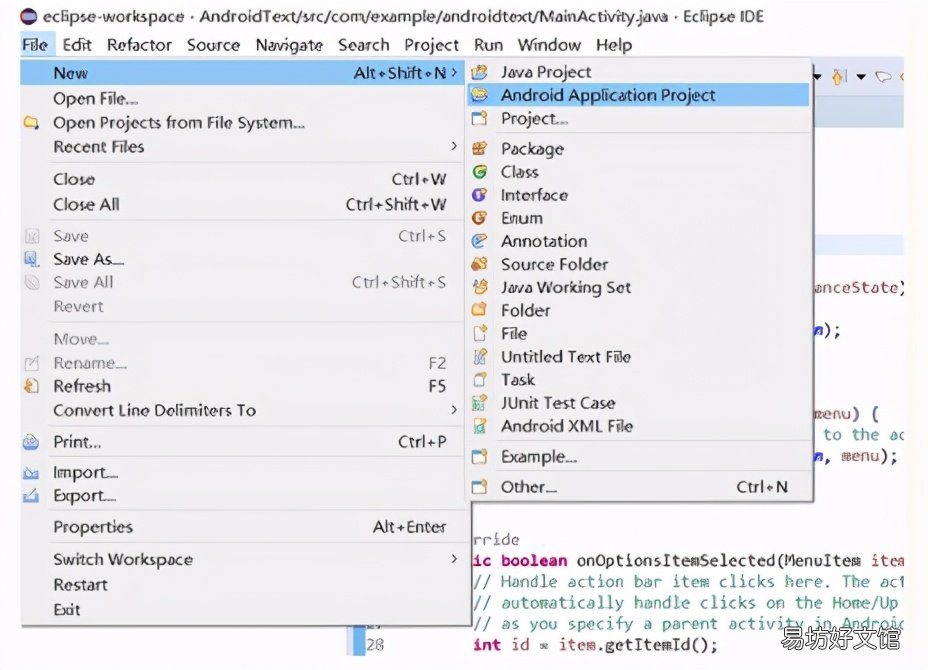Viewport: 928px width, 670px height.
Task: Click the Eclipse logo in the title bar
Action: [x=28, y=16]
